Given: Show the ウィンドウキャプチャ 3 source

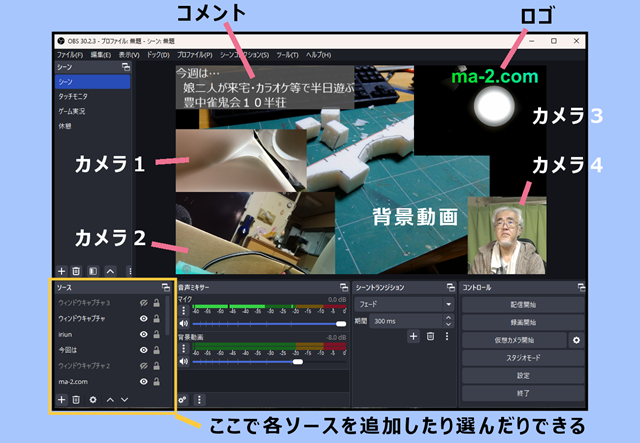Looking at the screenshot, I should (x=144, y=303).
